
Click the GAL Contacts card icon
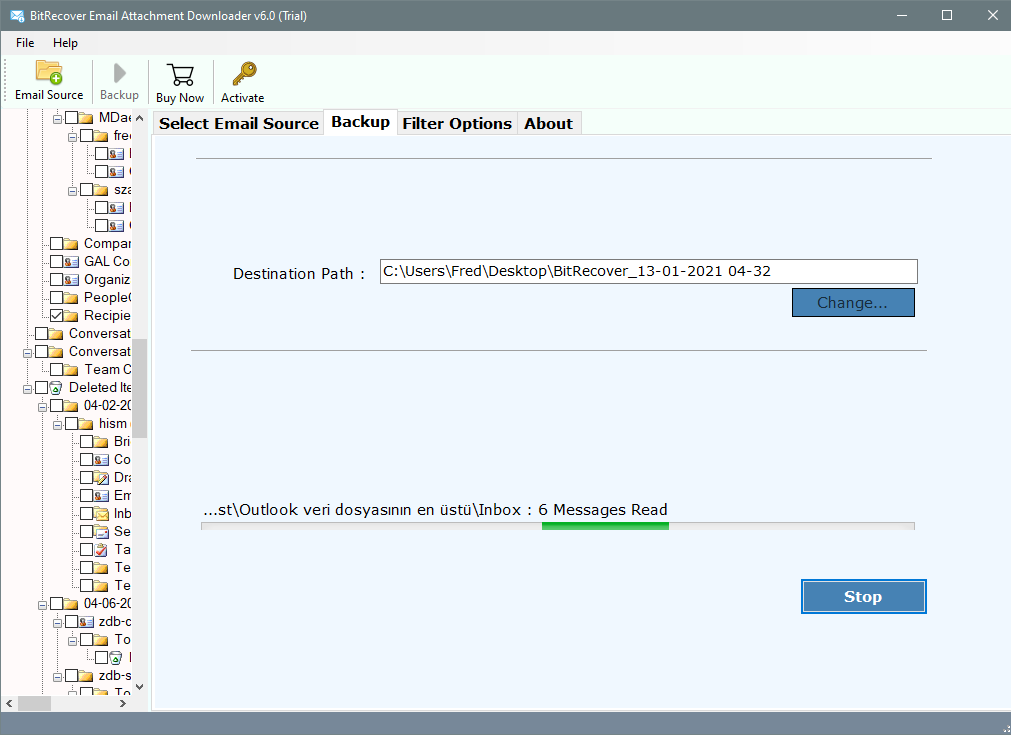coord(72,262)
